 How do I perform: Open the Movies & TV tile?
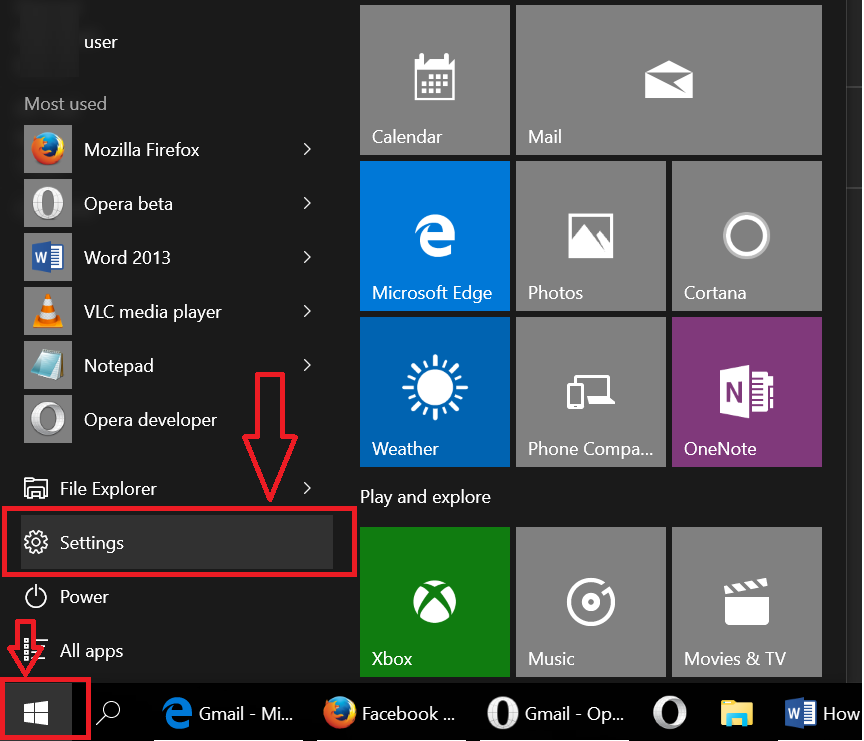pyautogui.click(x=747, y=602)
